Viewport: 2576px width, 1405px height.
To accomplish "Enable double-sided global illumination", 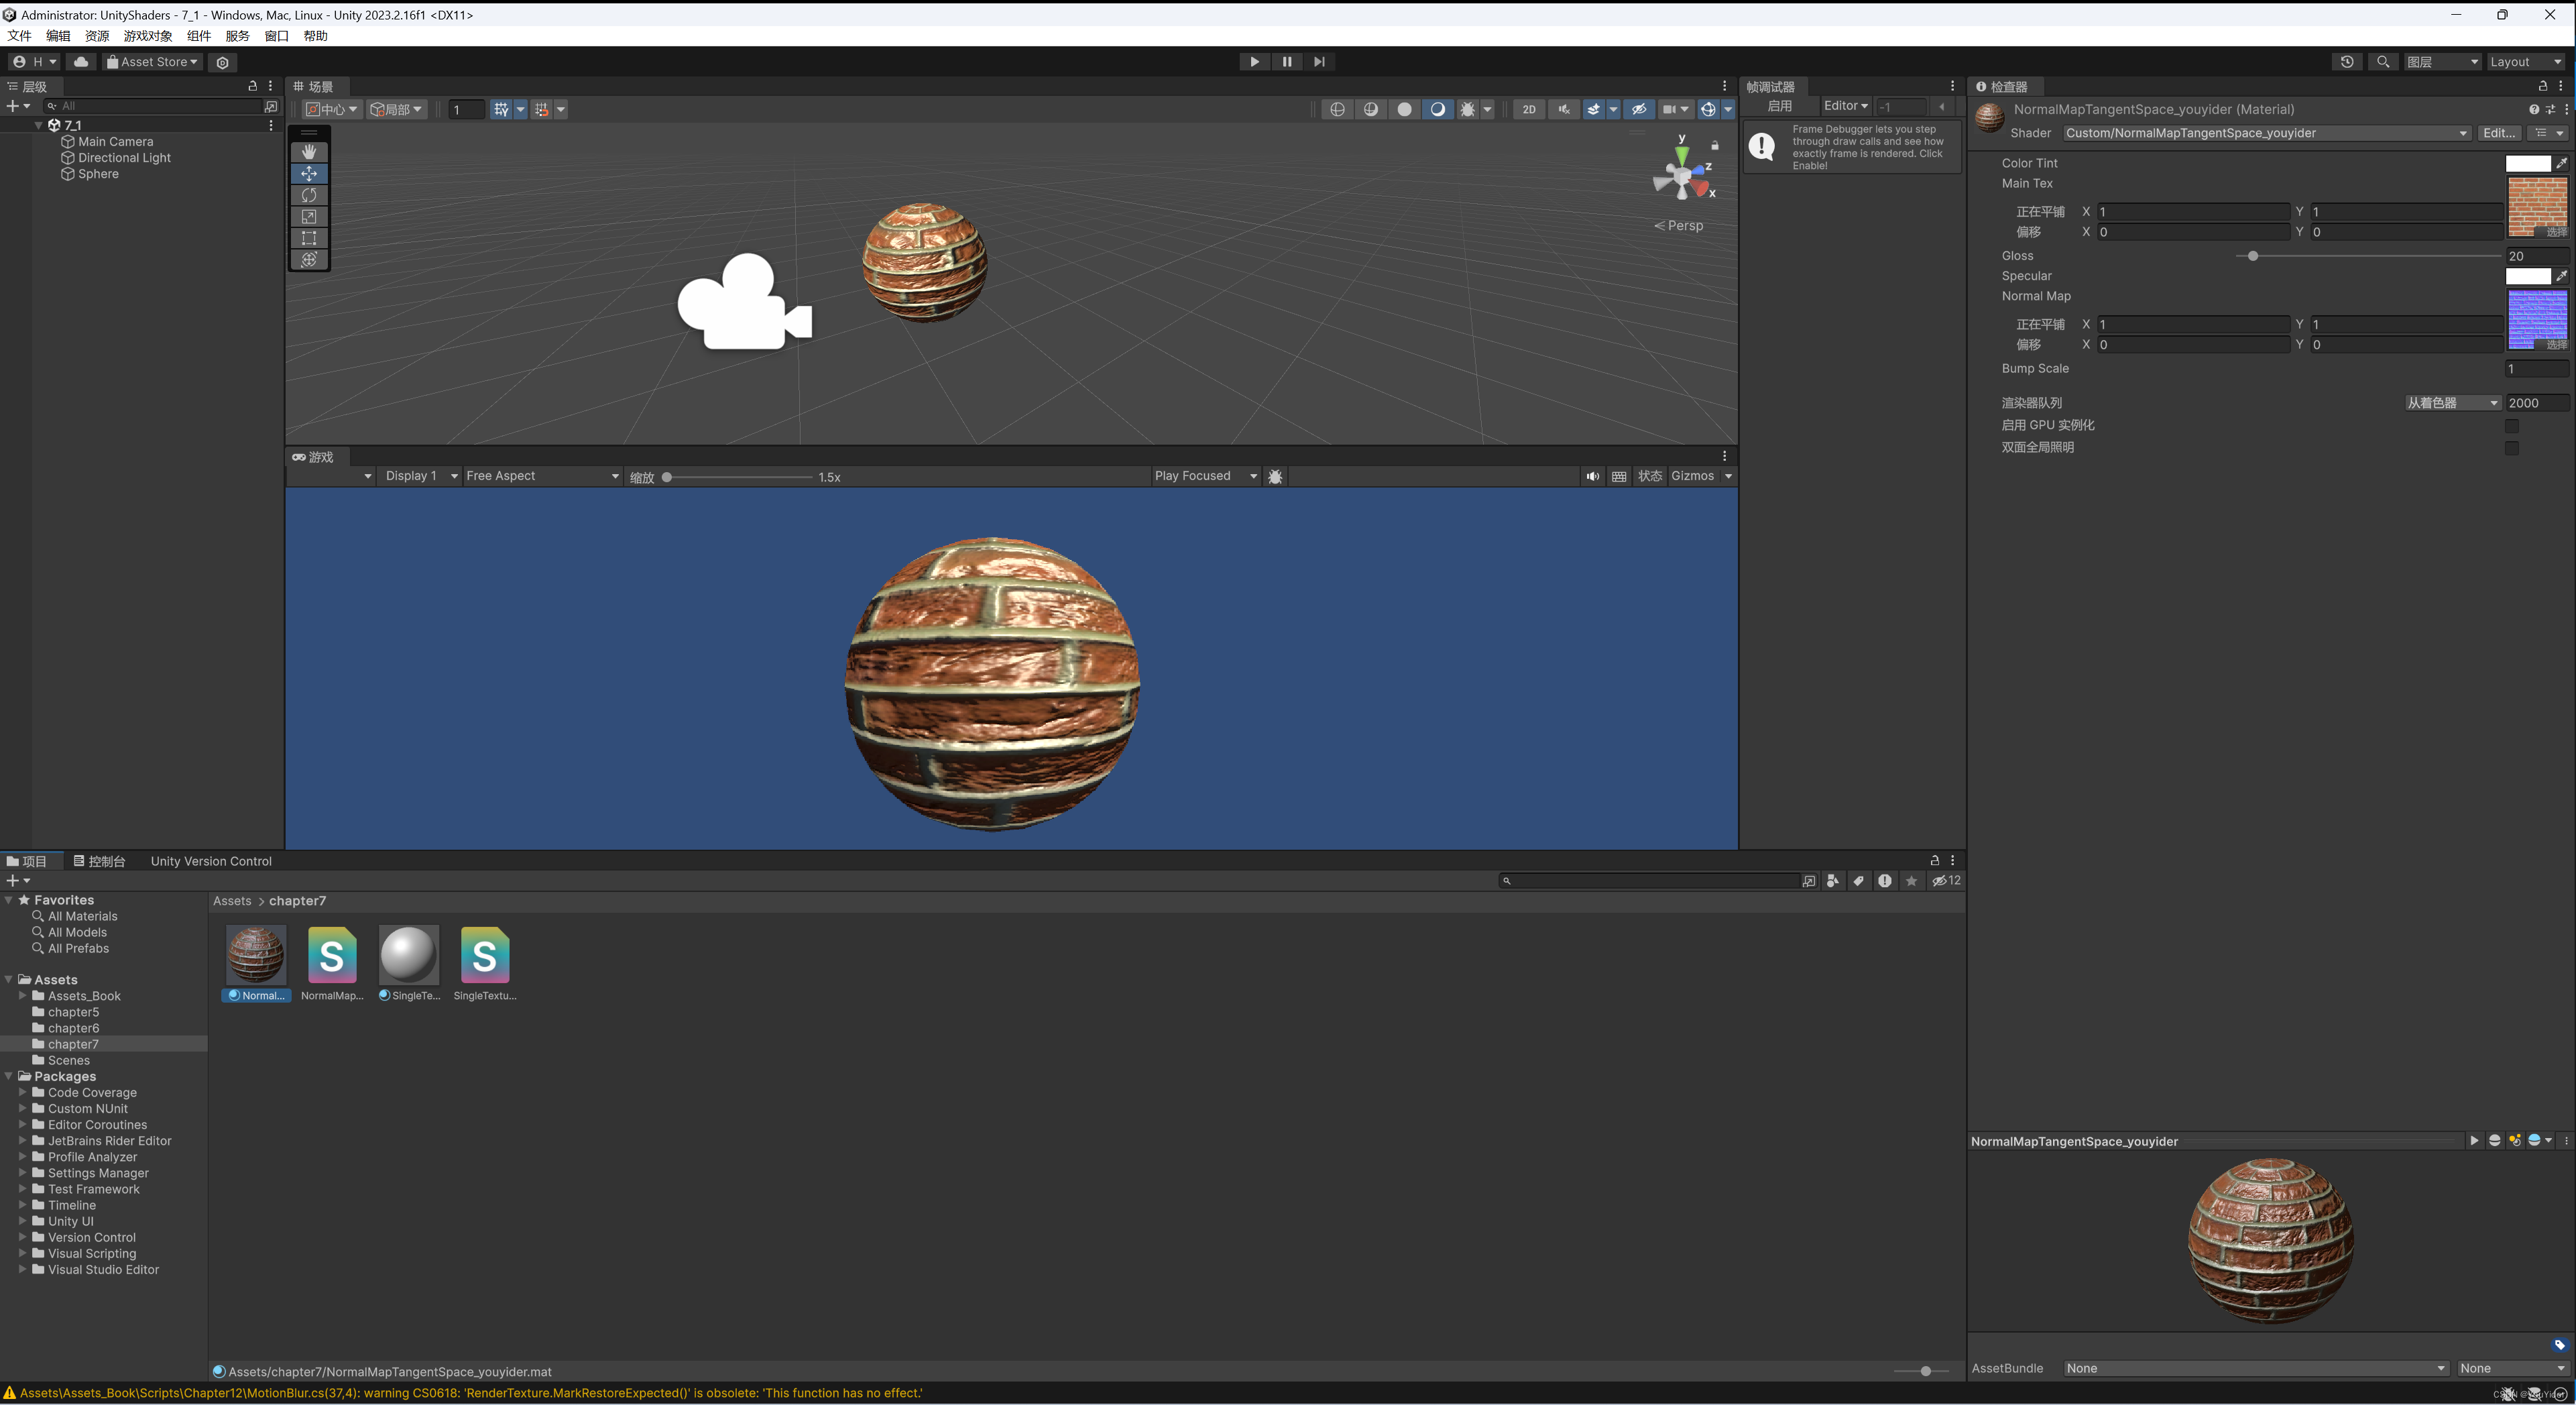I will coord(2513,448).
